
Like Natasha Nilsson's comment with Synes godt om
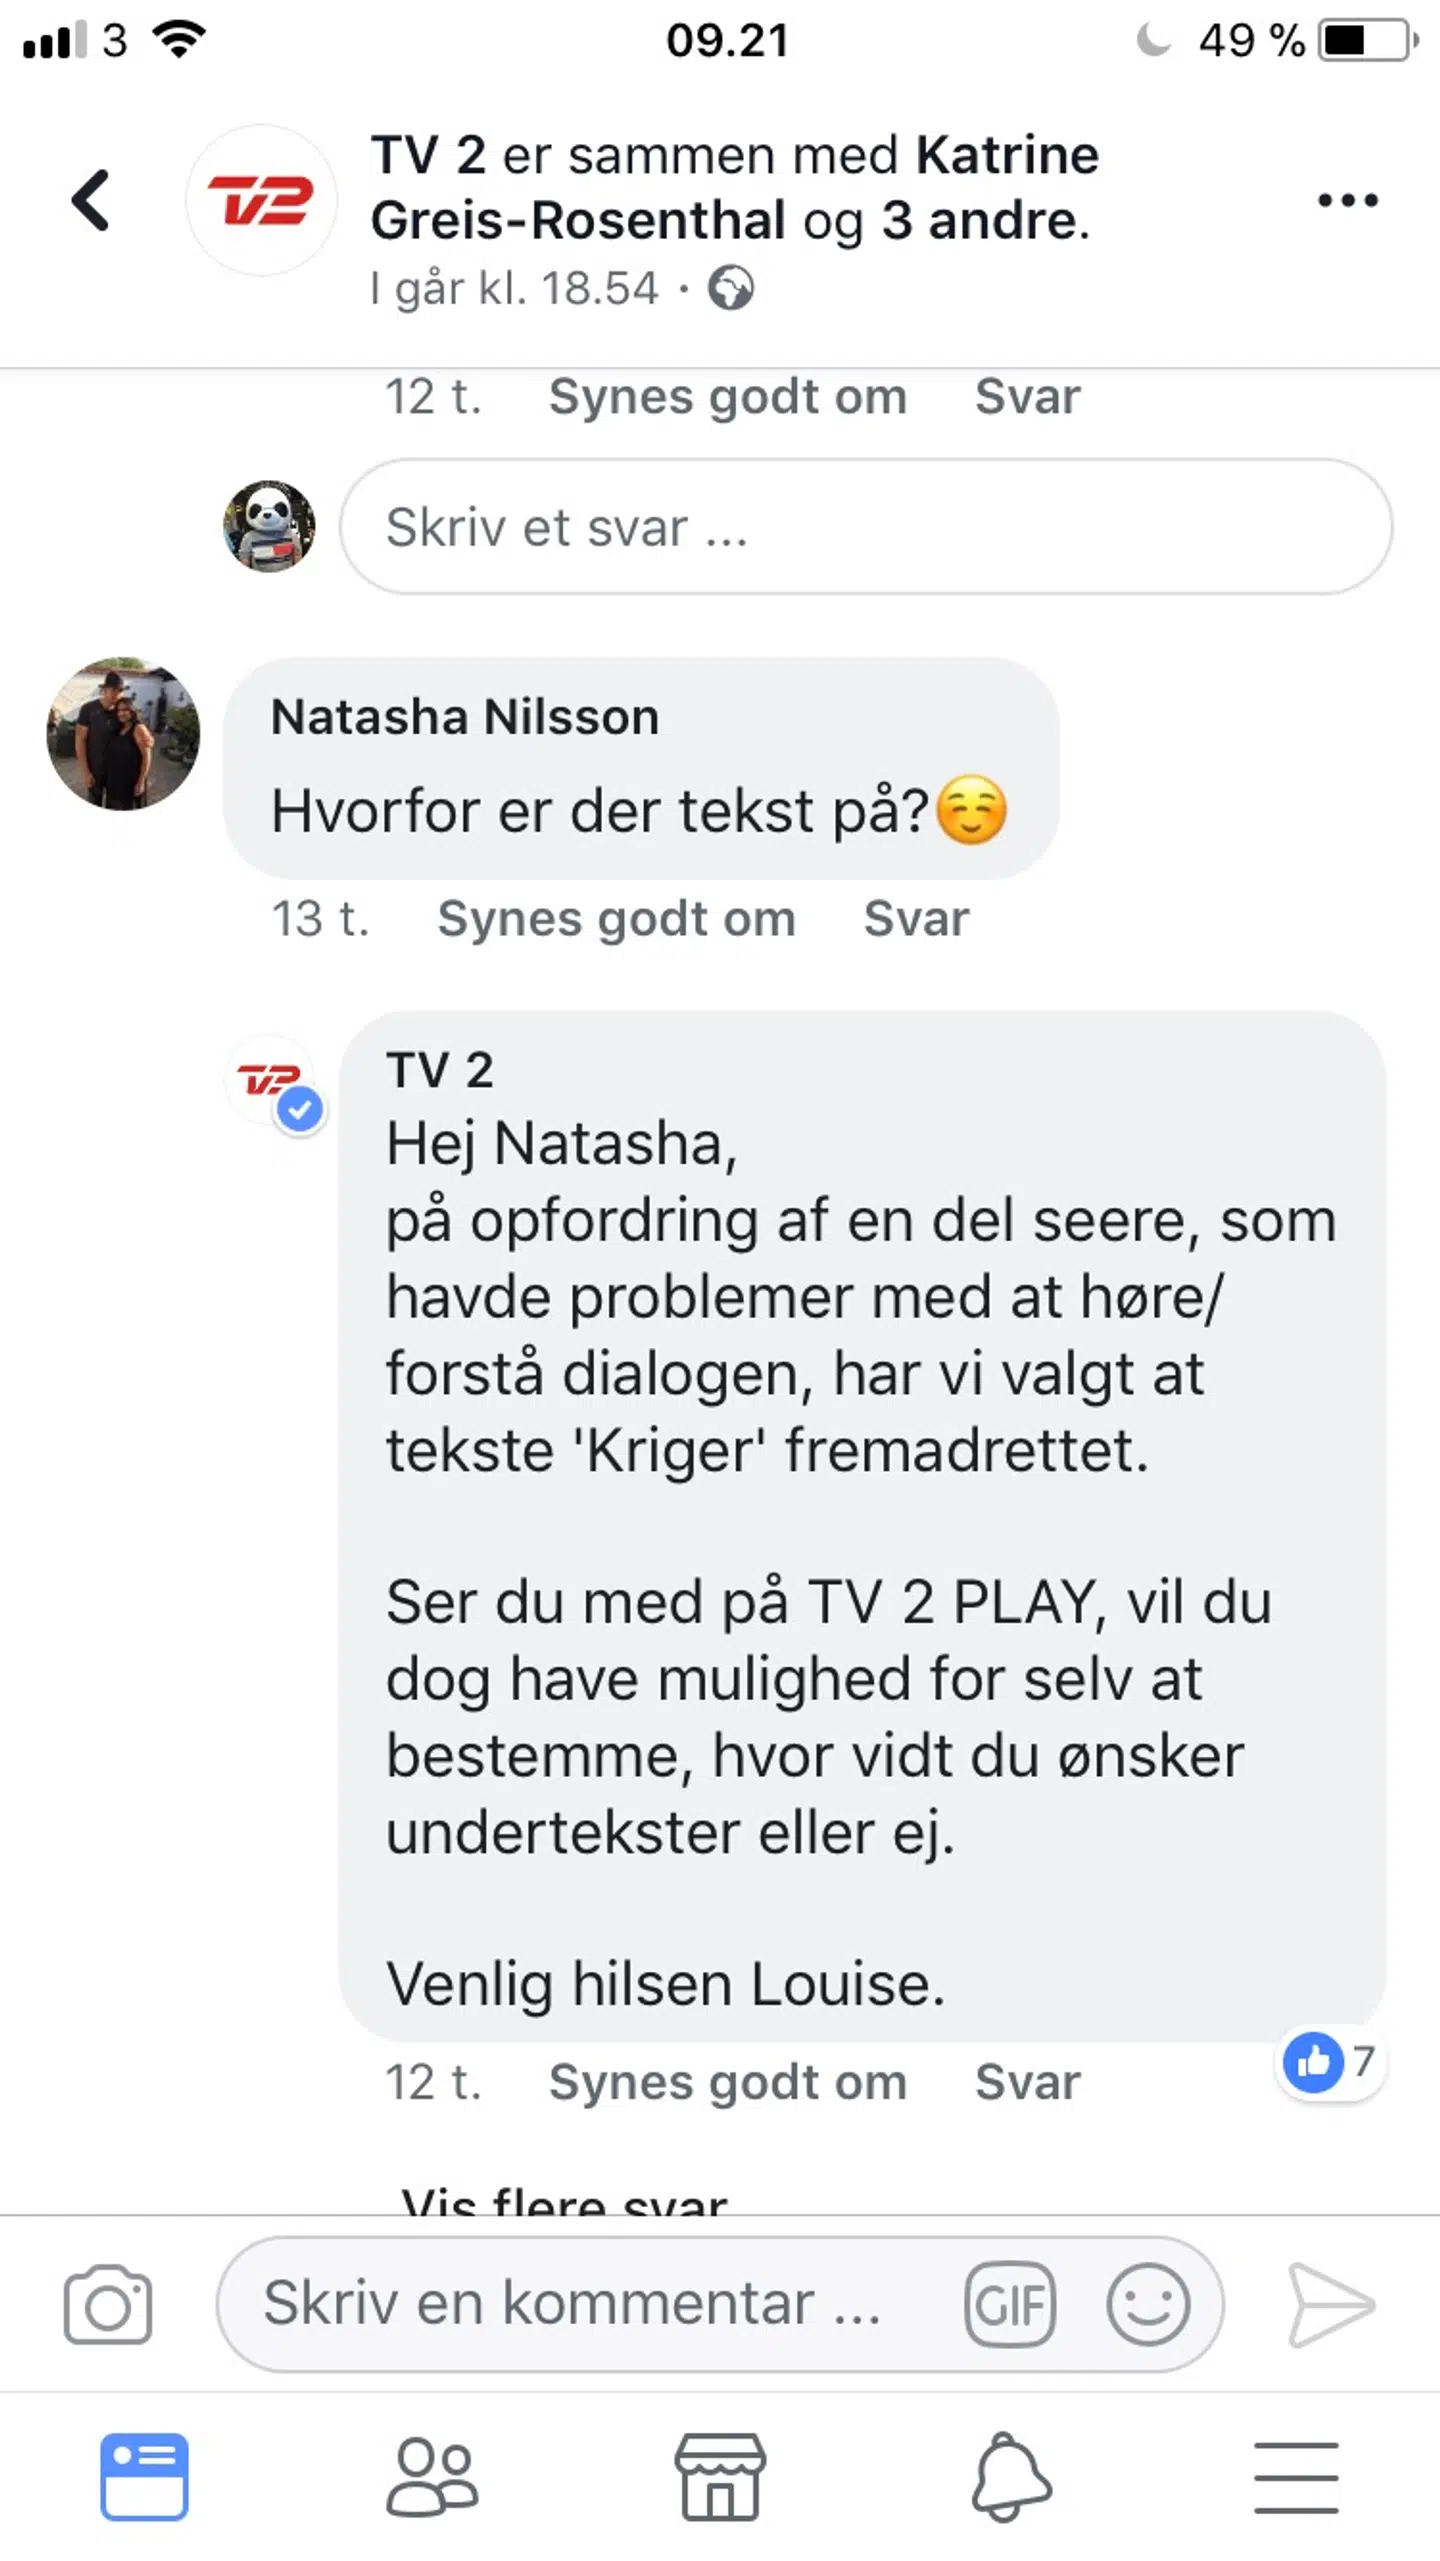pos(616,918)
